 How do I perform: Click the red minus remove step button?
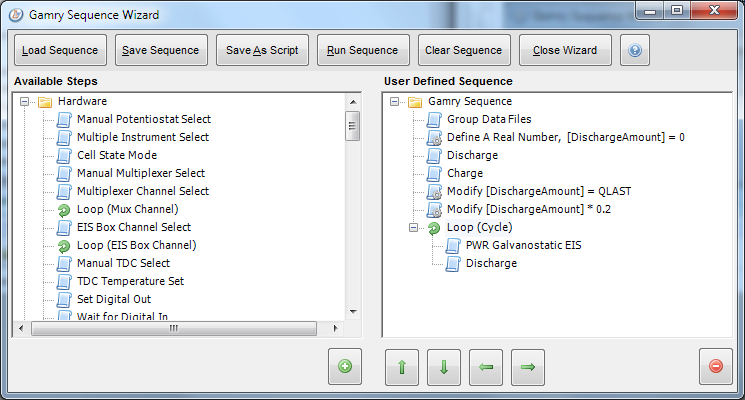(x=716, y=366)
